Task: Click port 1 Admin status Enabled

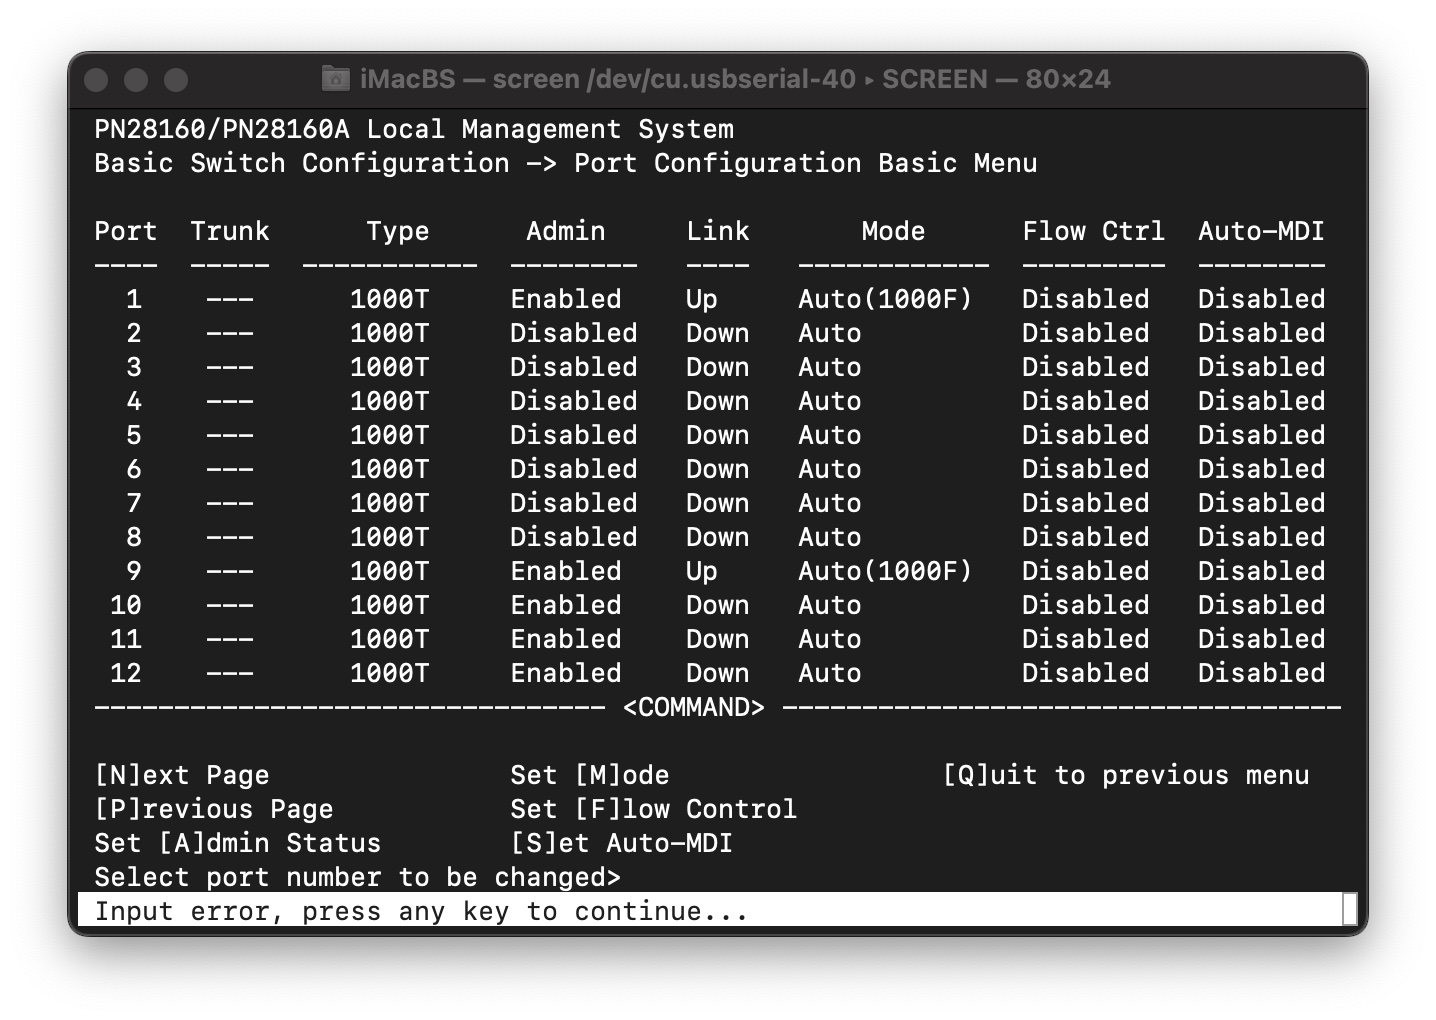Action: (566, 299)
